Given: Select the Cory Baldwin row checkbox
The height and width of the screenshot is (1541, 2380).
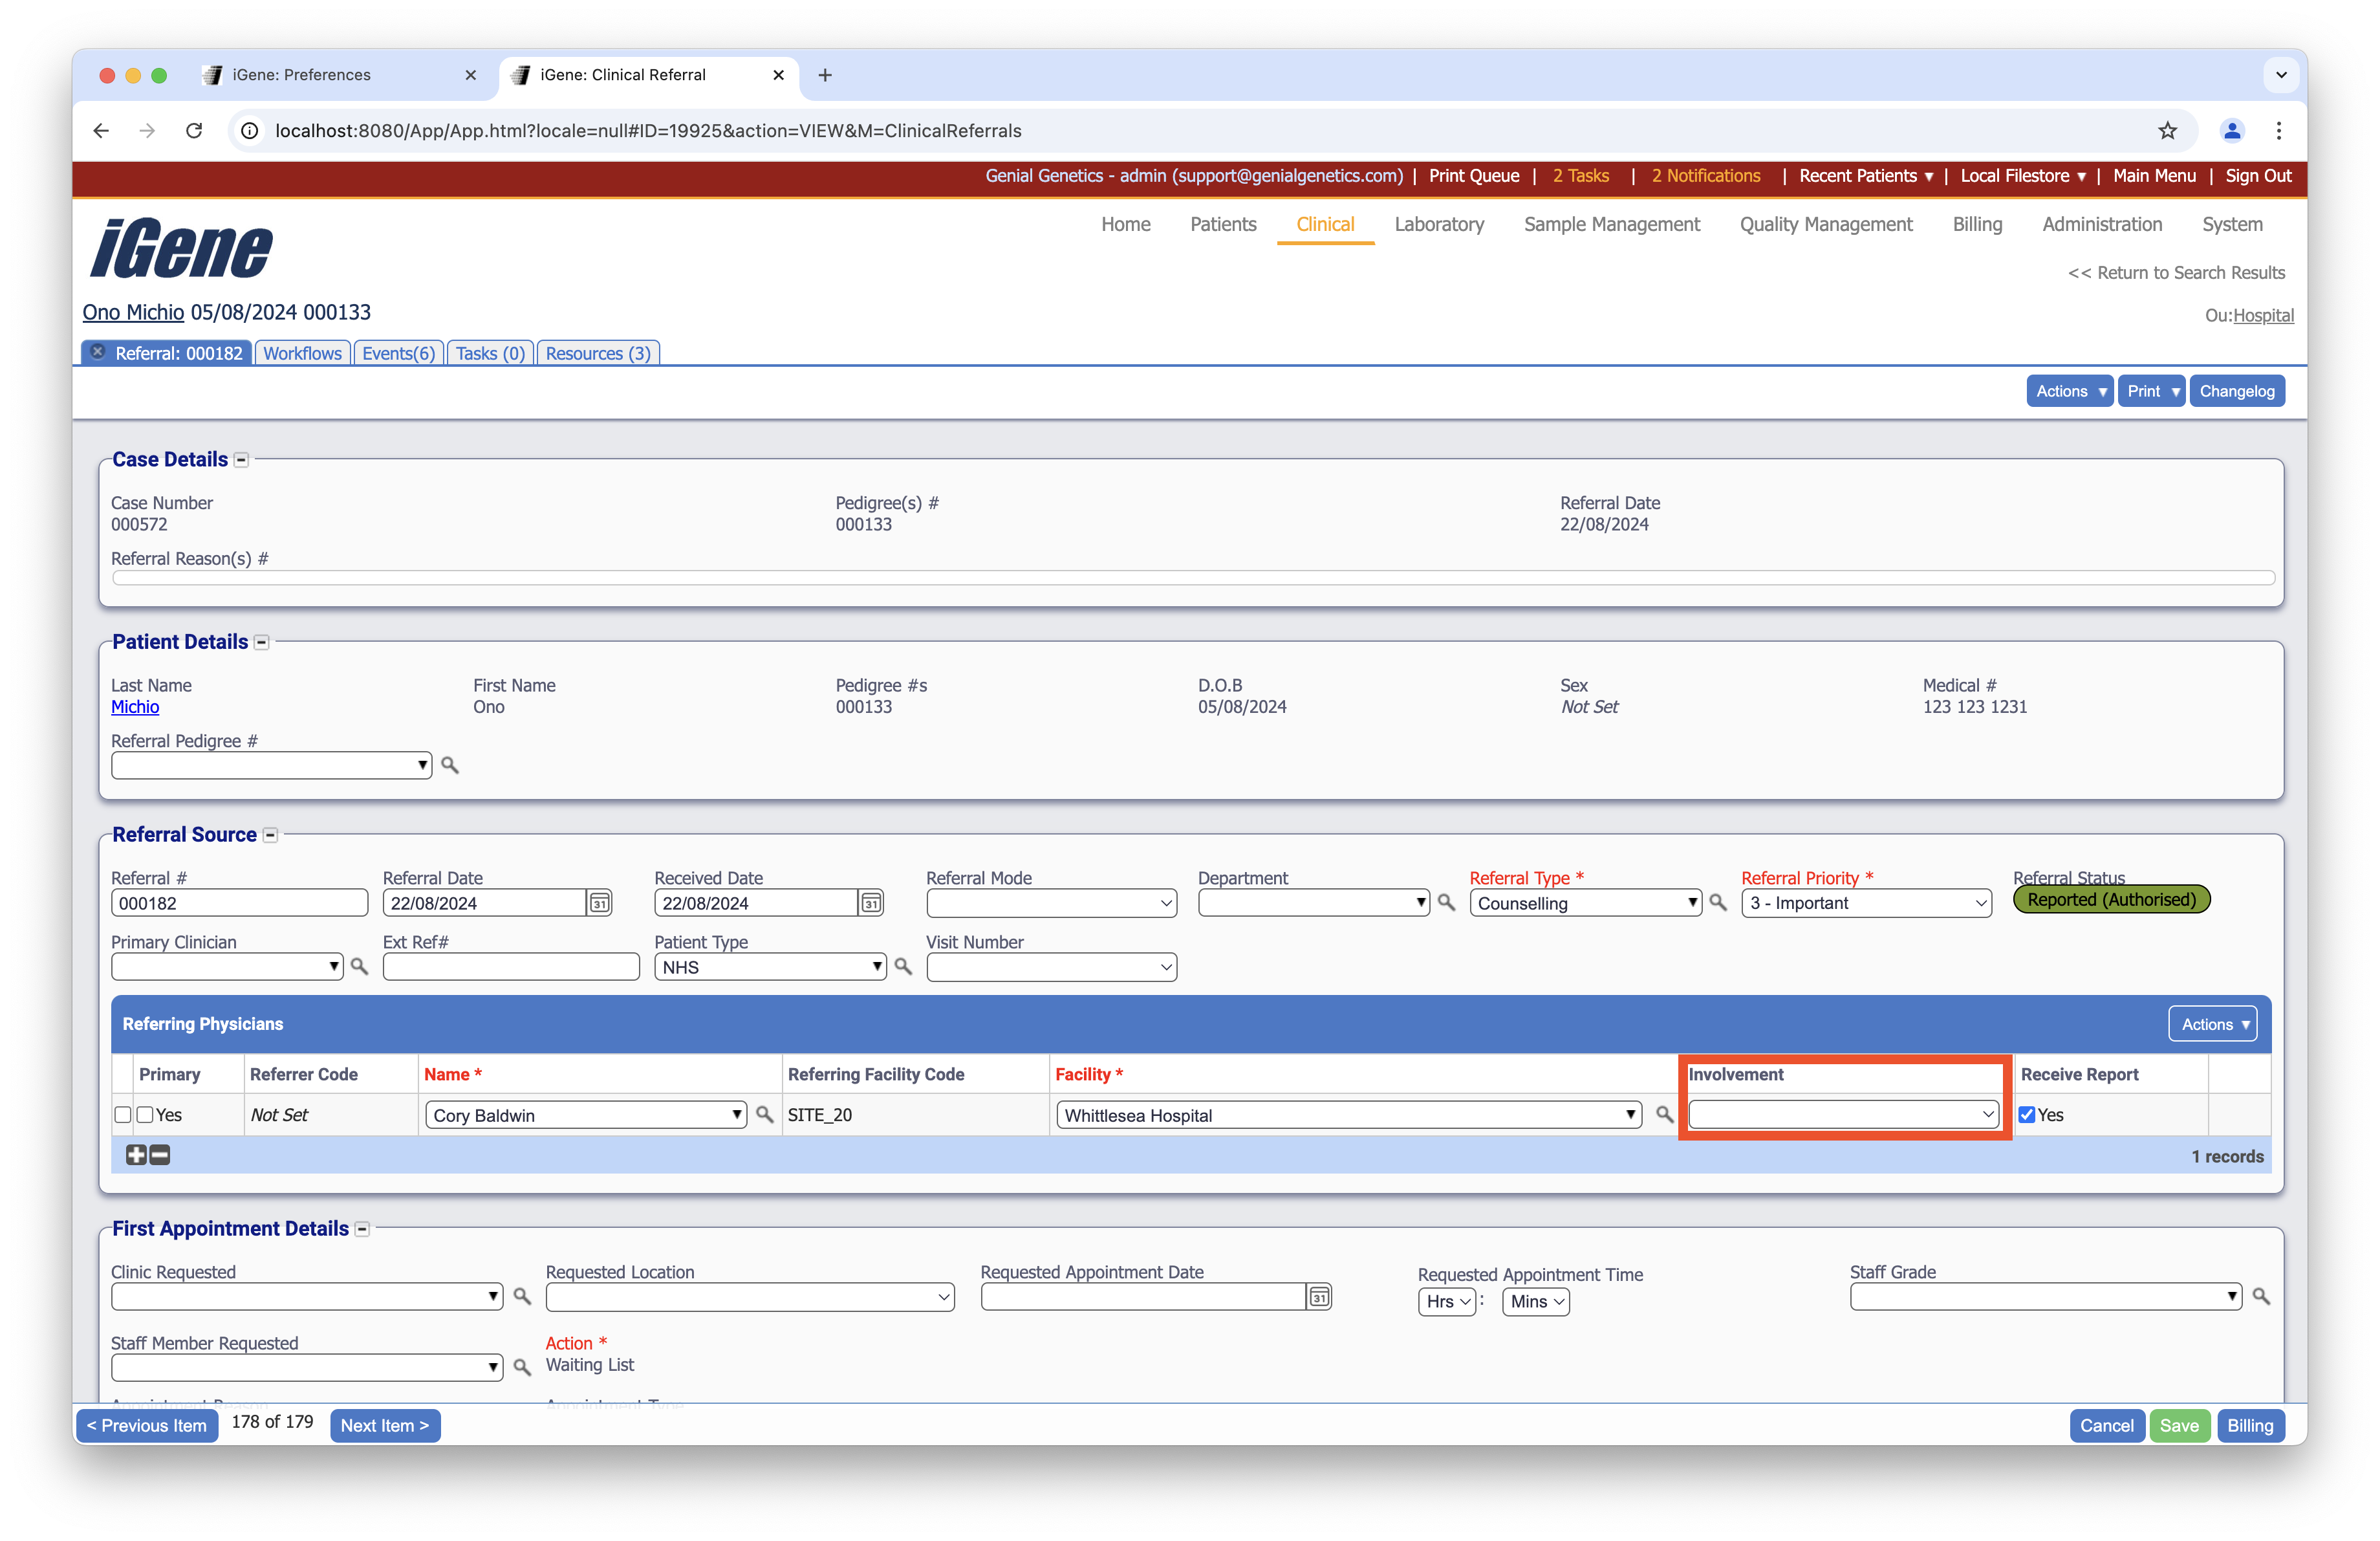Looking at the screenshot, I should click(123, 1115).
